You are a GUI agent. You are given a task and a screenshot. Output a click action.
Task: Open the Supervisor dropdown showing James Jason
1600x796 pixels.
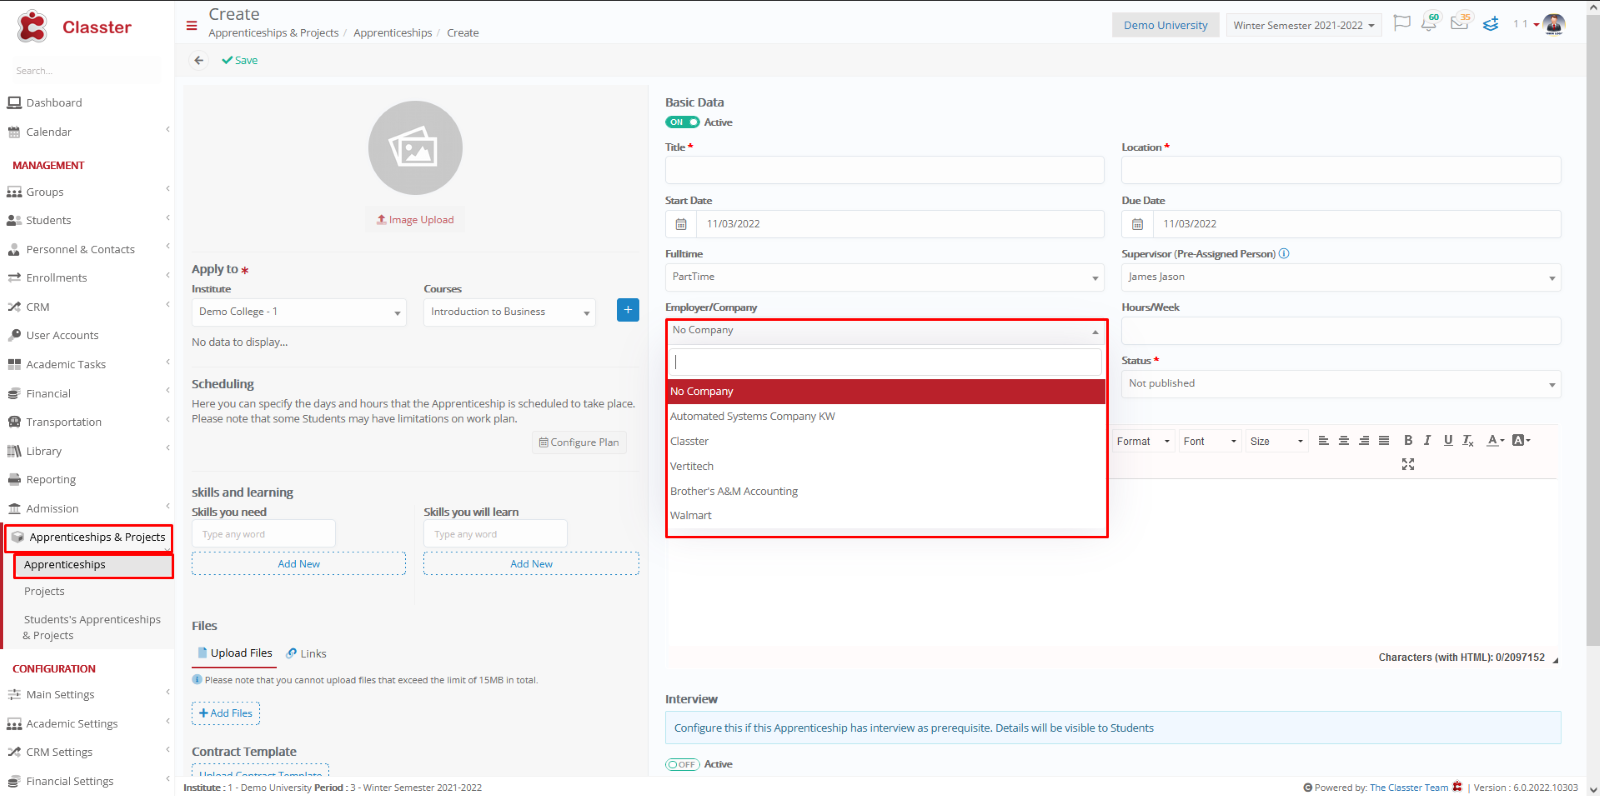[1341, 277]
